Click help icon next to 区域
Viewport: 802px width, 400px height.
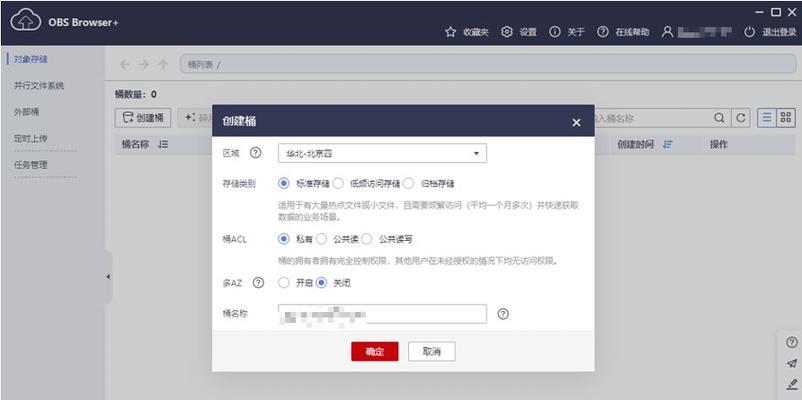(x=255, y=152)
